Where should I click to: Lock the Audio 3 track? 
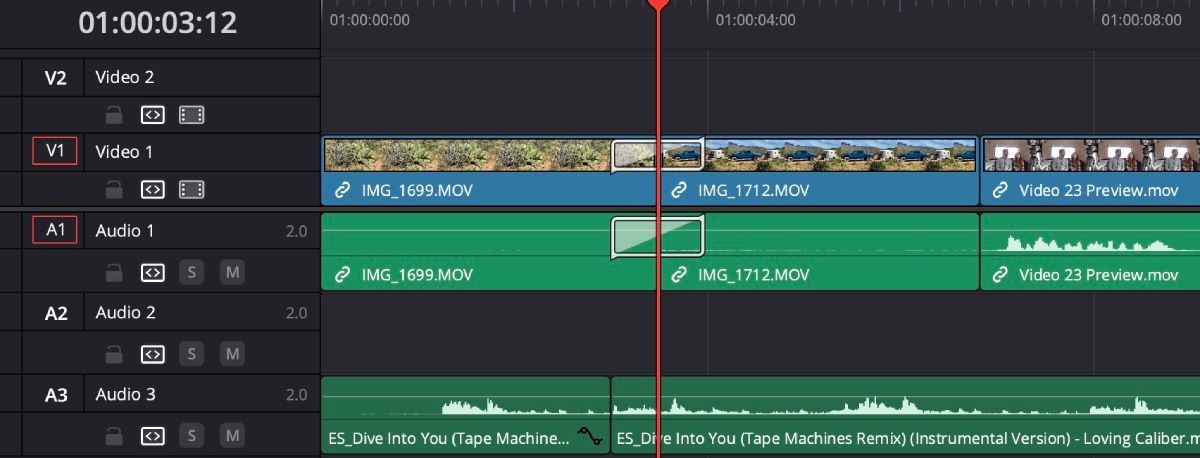click(115, 435)
